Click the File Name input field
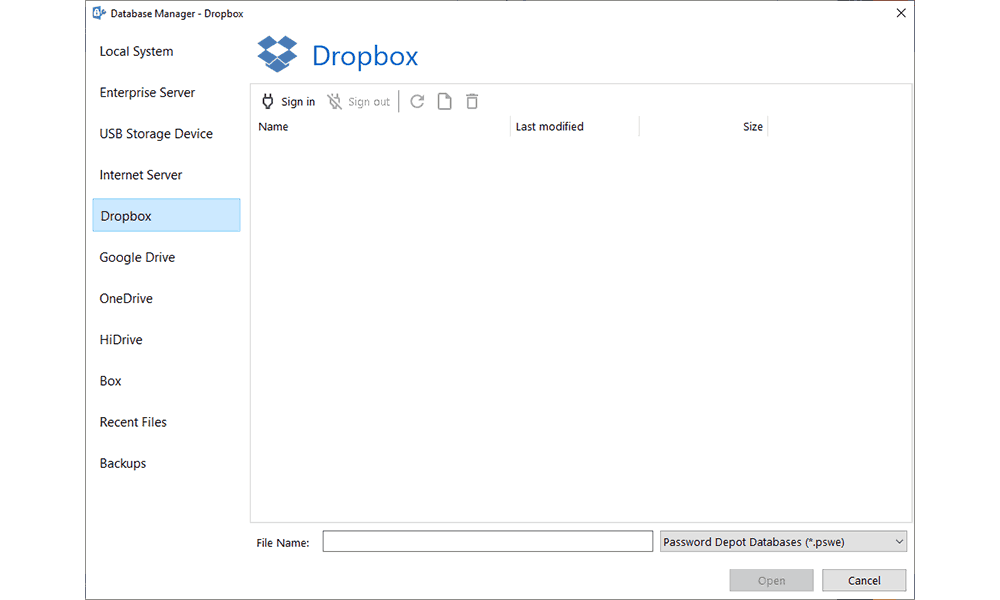 coord(488,541)
